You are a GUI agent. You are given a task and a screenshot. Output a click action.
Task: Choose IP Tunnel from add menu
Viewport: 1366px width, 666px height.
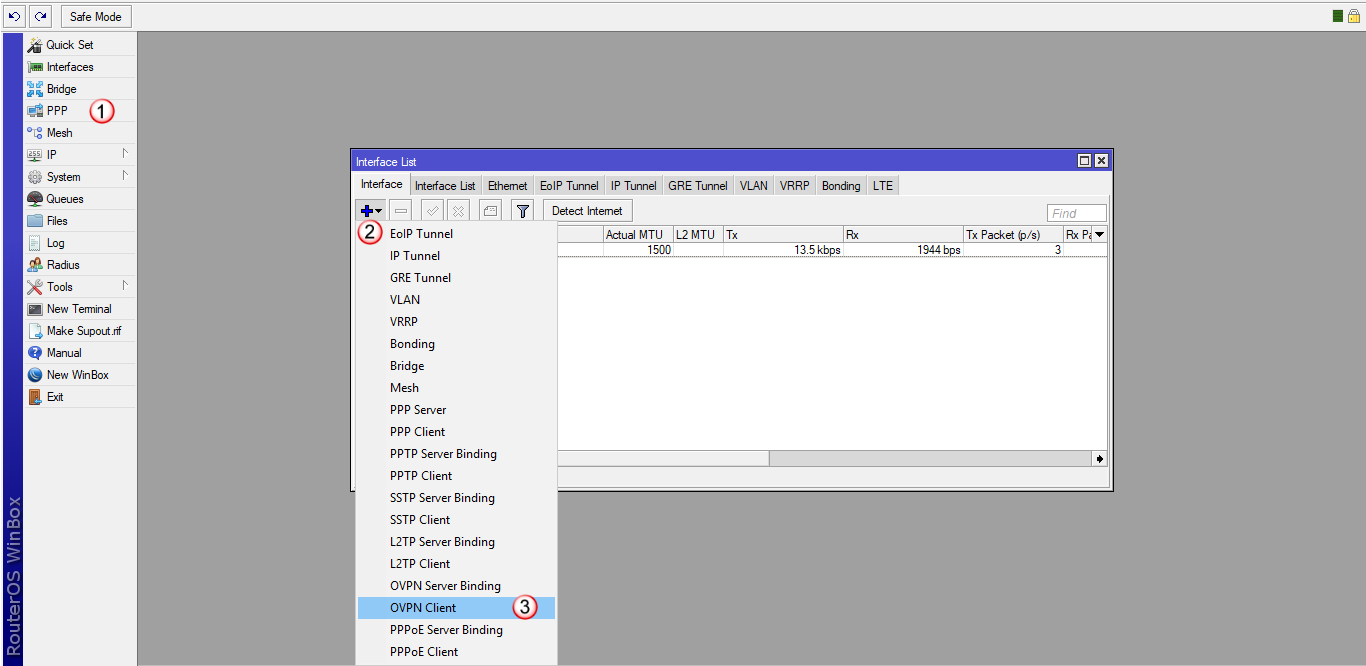(x=456, y=256)
